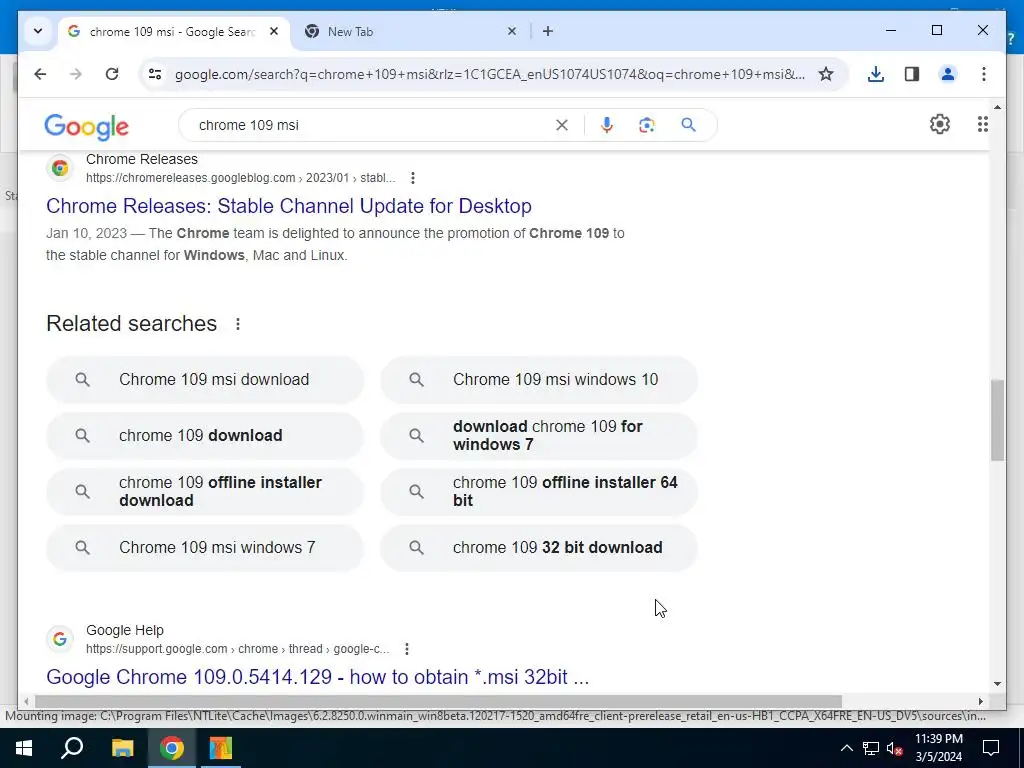Search by image with Lens icon

click(x=647, y=125)
